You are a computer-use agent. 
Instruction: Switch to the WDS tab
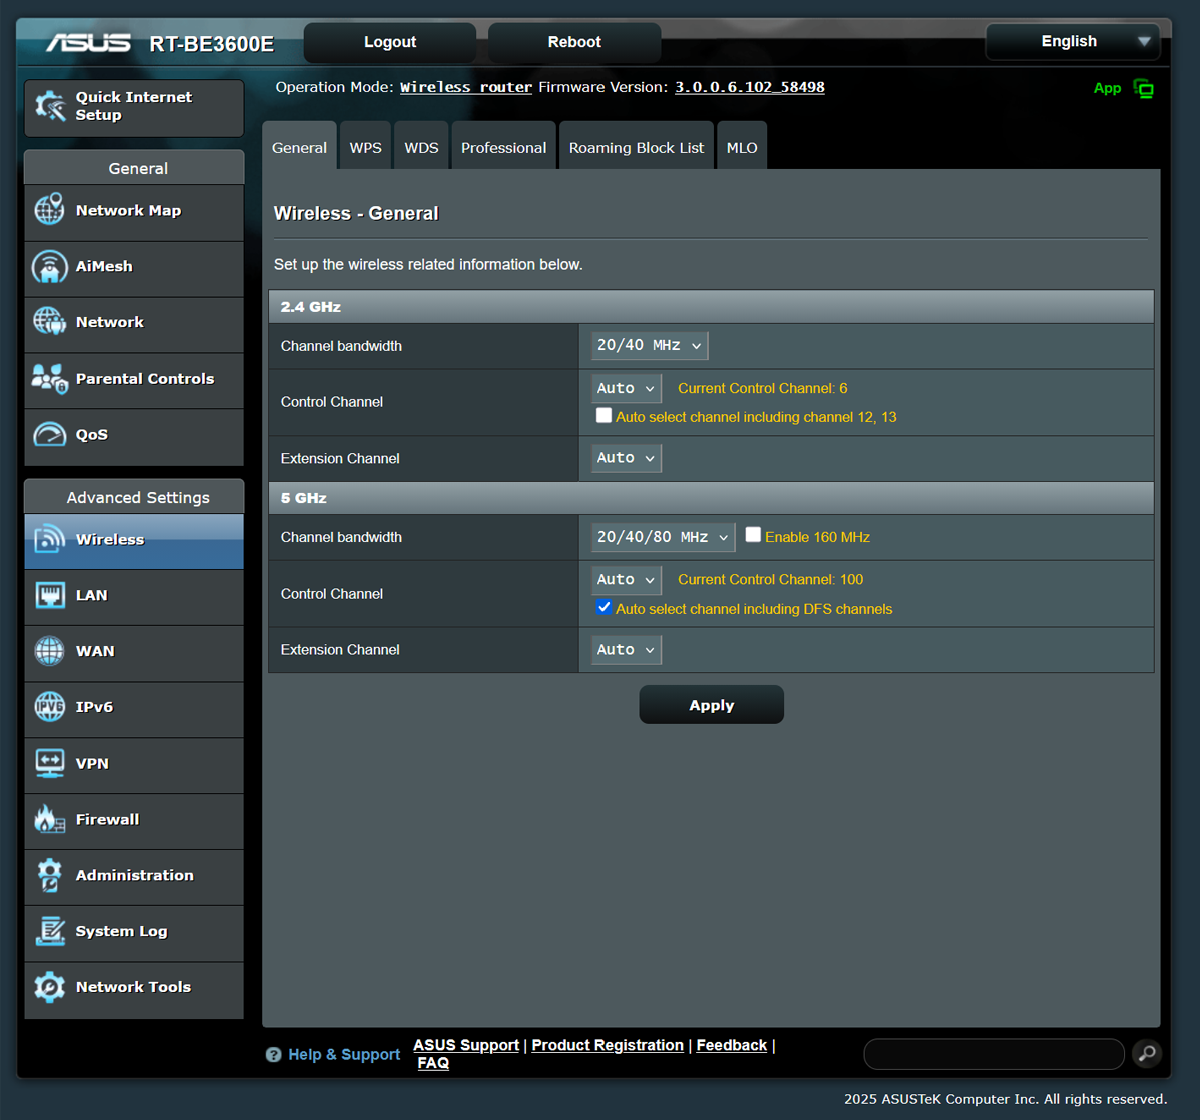421,147
